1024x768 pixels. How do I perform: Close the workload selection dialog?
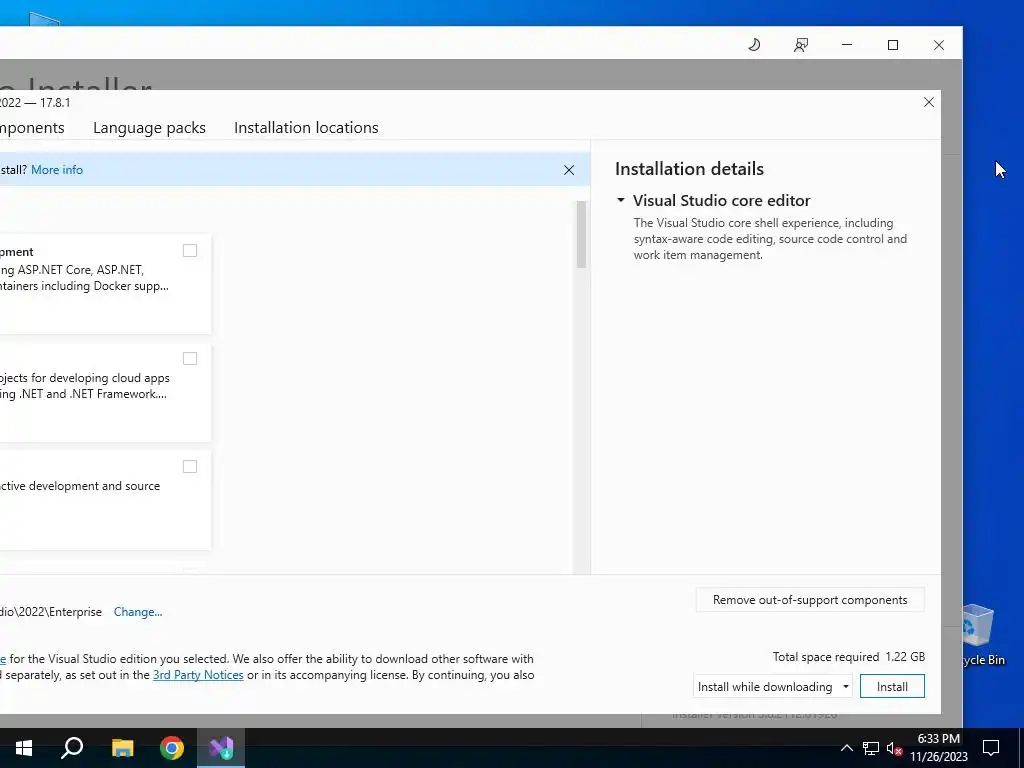929,102
